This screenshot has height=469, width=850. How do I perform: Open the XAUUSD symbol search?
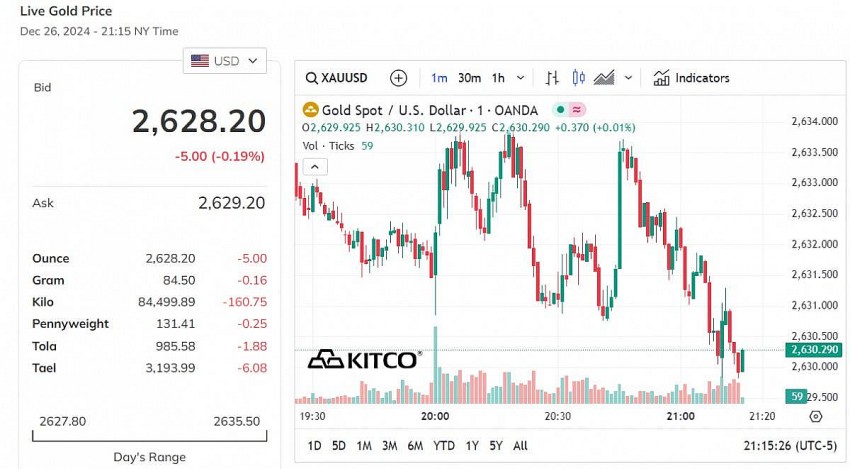338,78
